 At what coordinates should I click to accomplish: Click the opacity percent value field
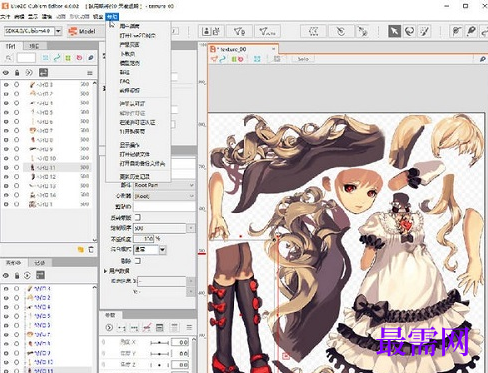pyautogui.click(x=144, y=239)
